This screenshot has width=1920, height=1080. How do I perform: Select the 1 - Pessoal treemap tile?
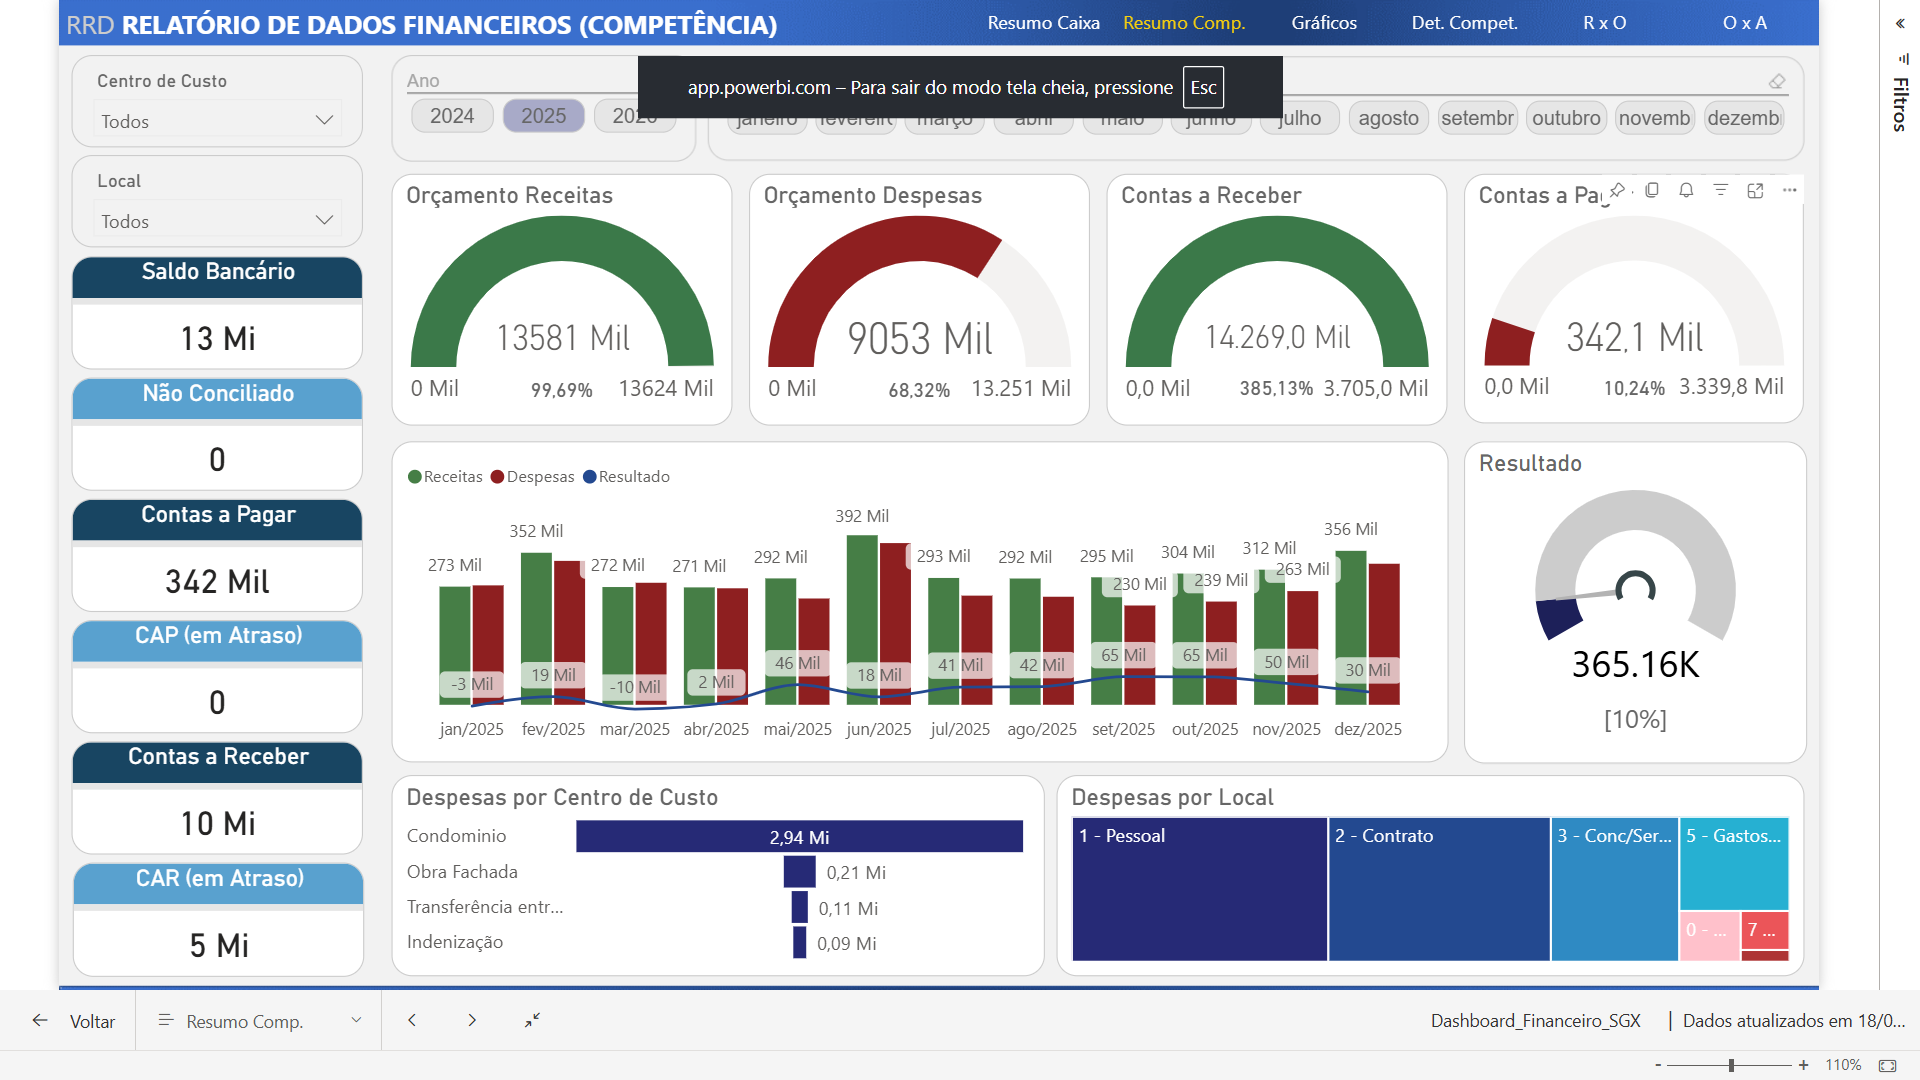(1199, 889)
